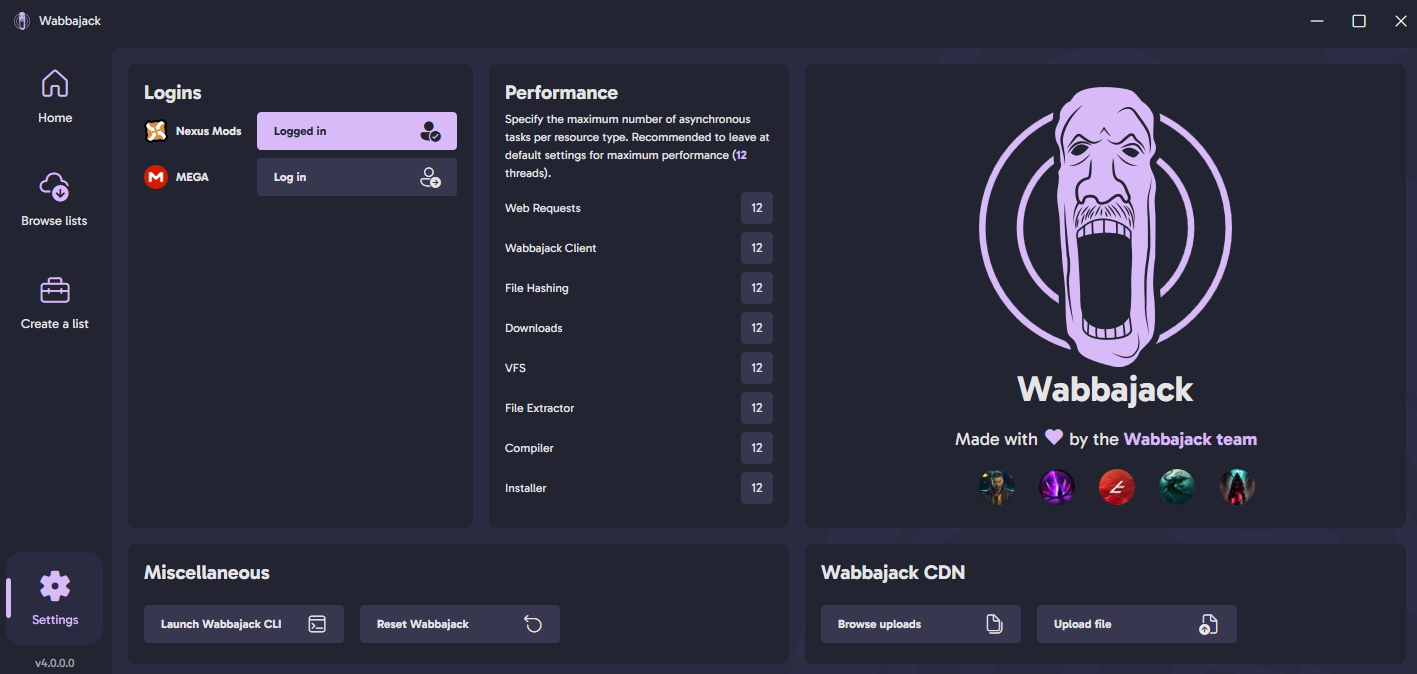Click the File Extractor label
The height and width of the screenshot is (674, 1417).
540,408
